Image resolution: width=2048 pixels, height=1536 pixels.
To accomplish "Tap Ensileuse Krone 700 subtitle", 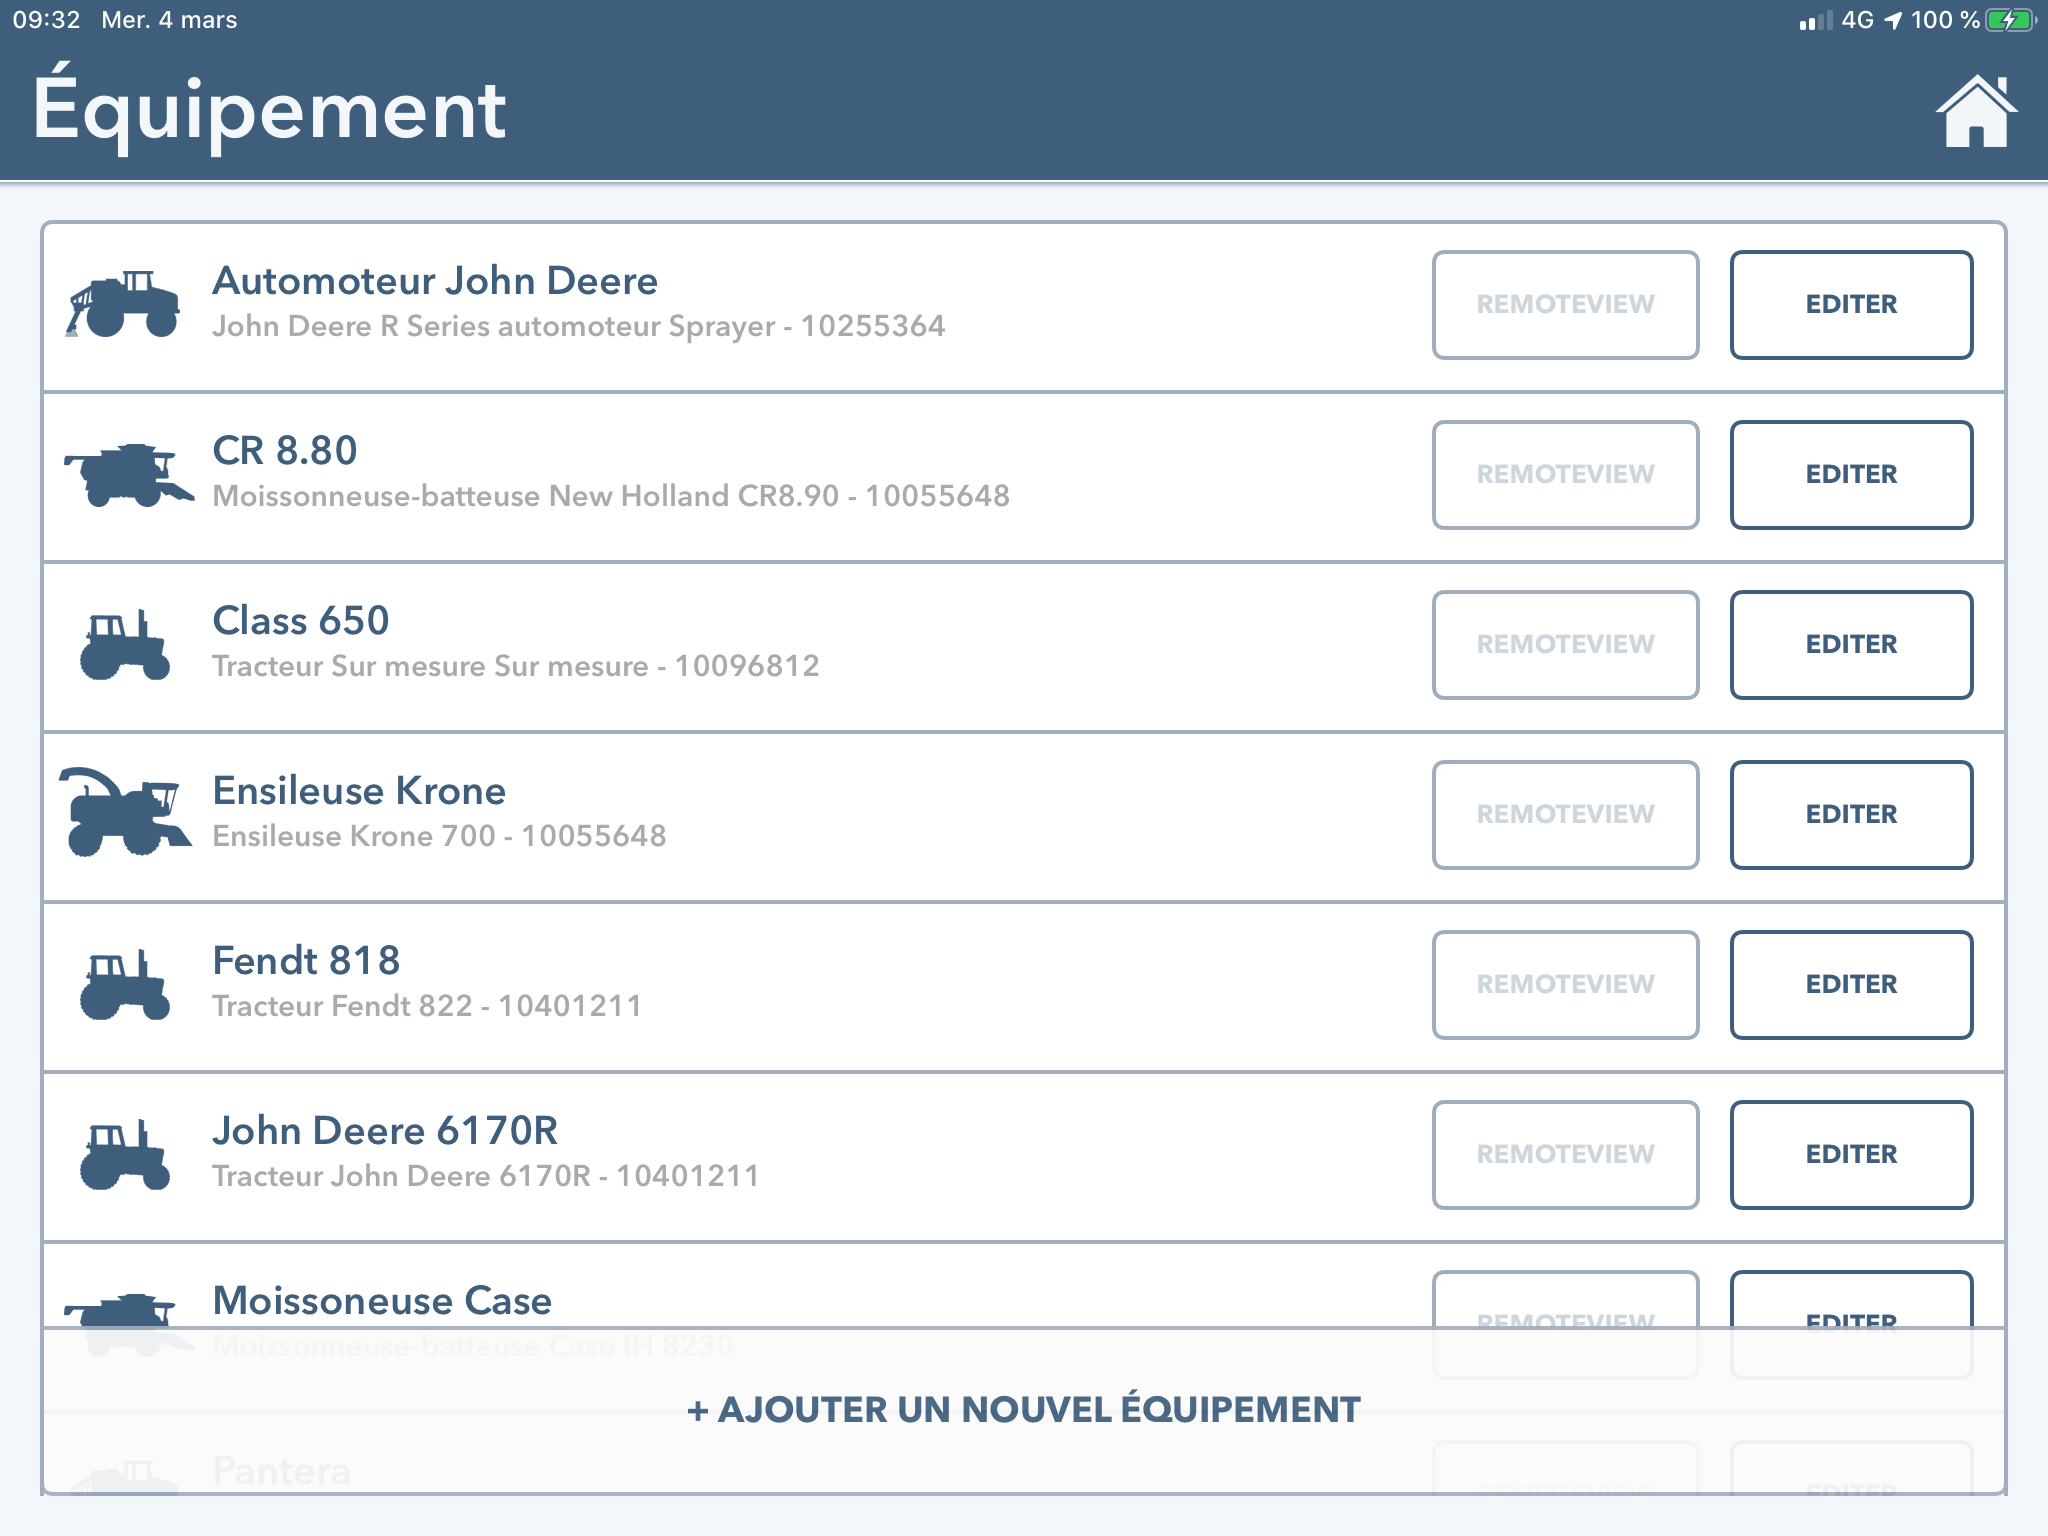I will tap(439, 836).
